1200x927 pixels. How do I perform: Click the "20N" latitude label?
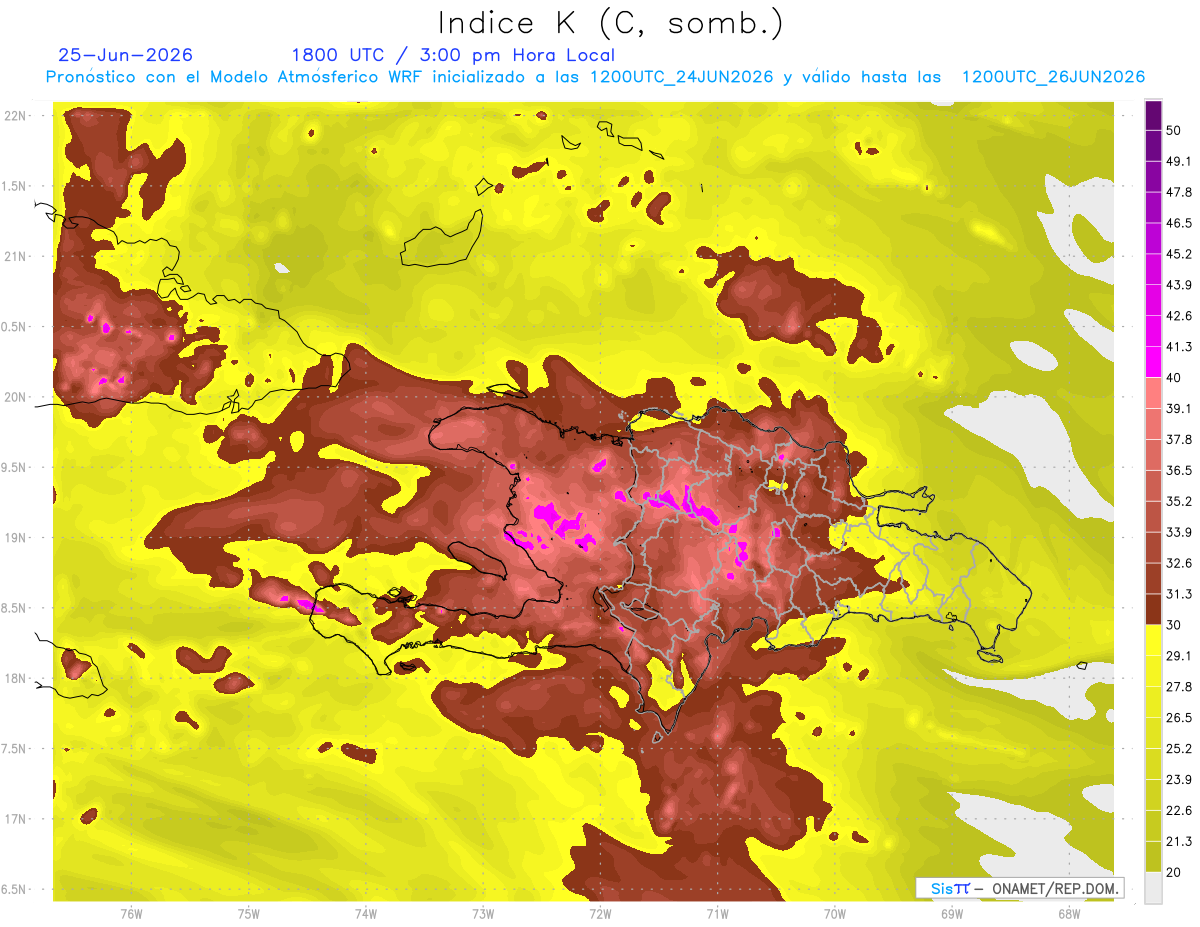point(17,397)
